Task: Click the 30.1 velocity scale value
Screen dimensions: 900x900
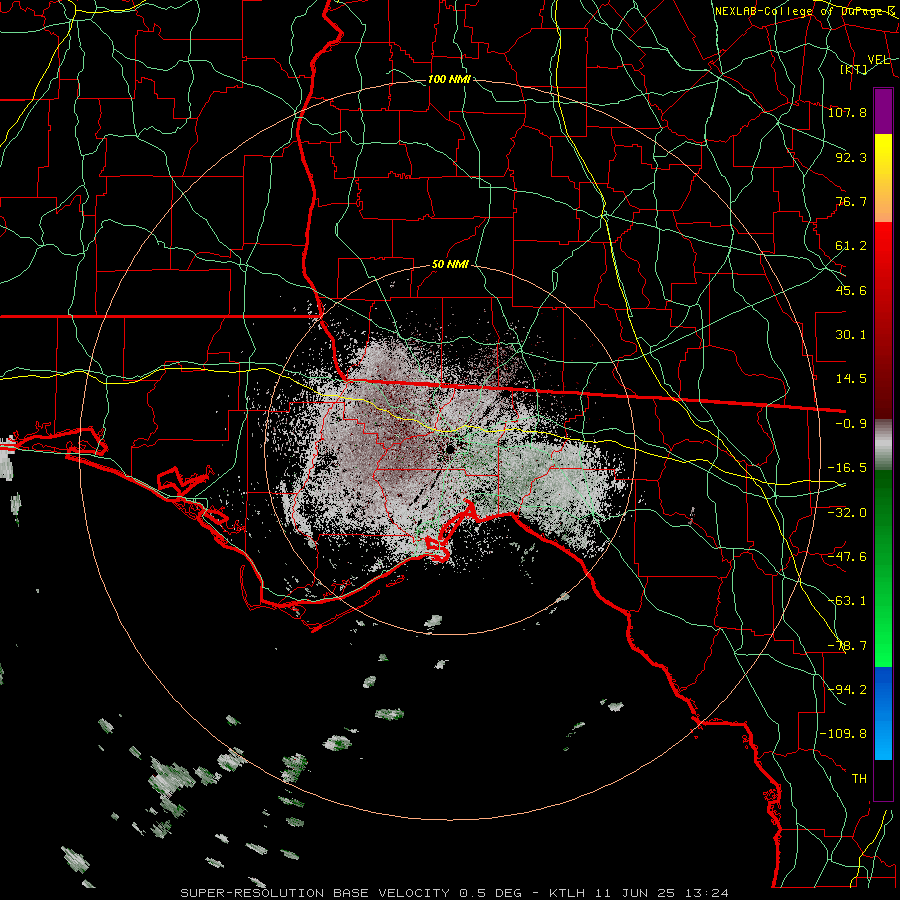Action: pos(851,334)
